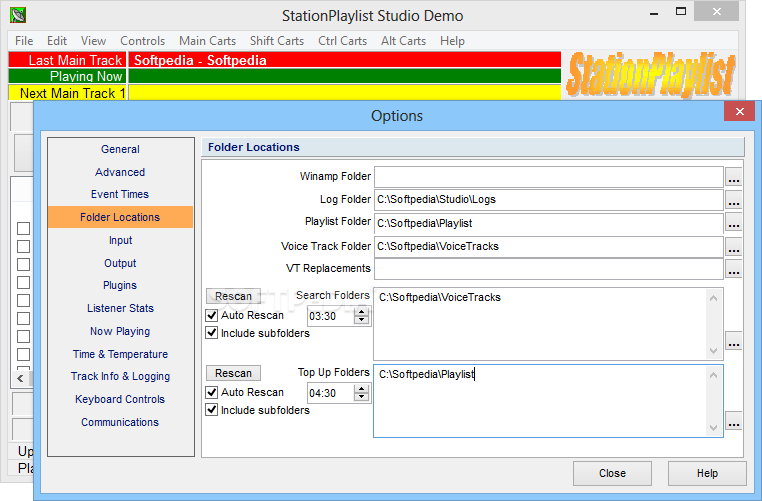
Task: Select the Event Times options page
Action: pyautogui.click(x=120, y=194)
